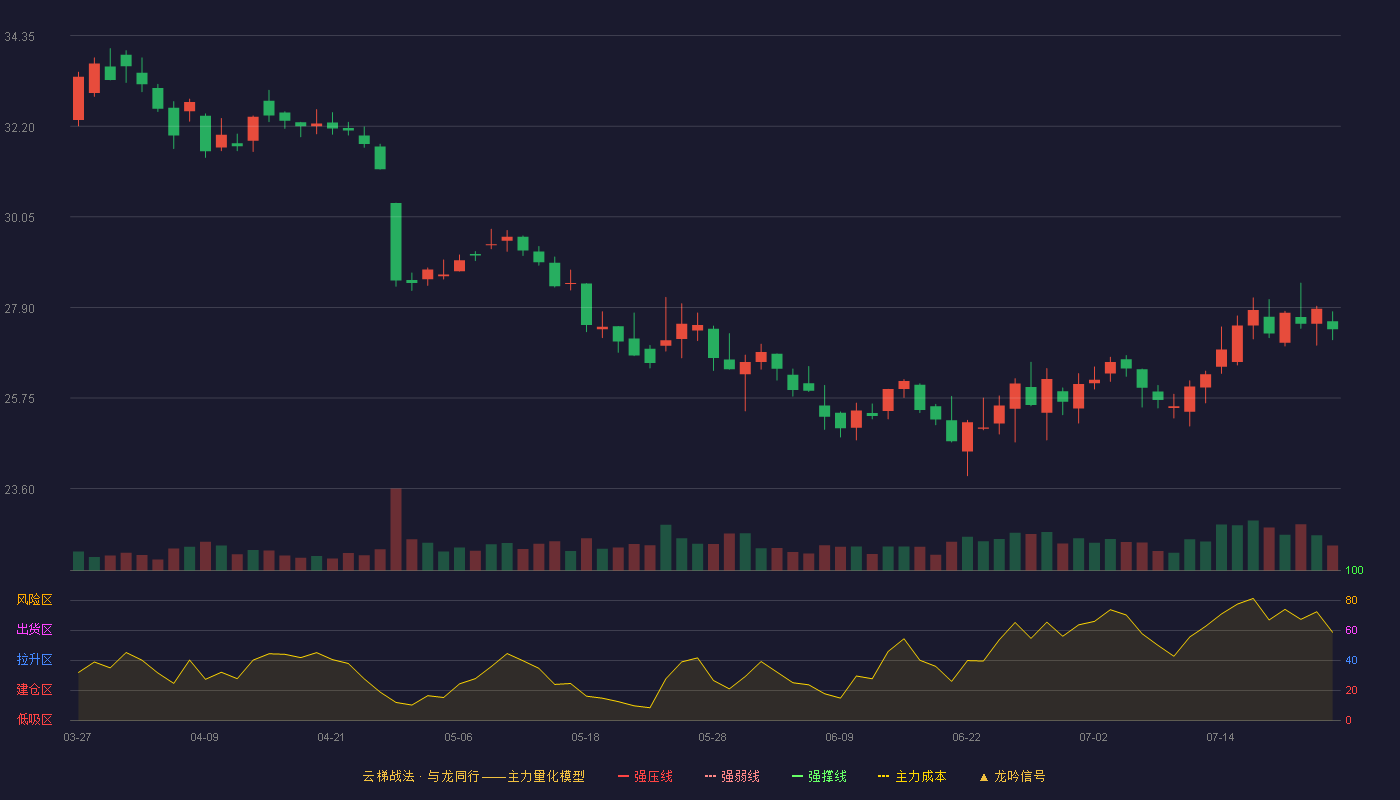The image size is (1400, 800).
Task: Select the 风险区 zone label
Action: point(34,600)
